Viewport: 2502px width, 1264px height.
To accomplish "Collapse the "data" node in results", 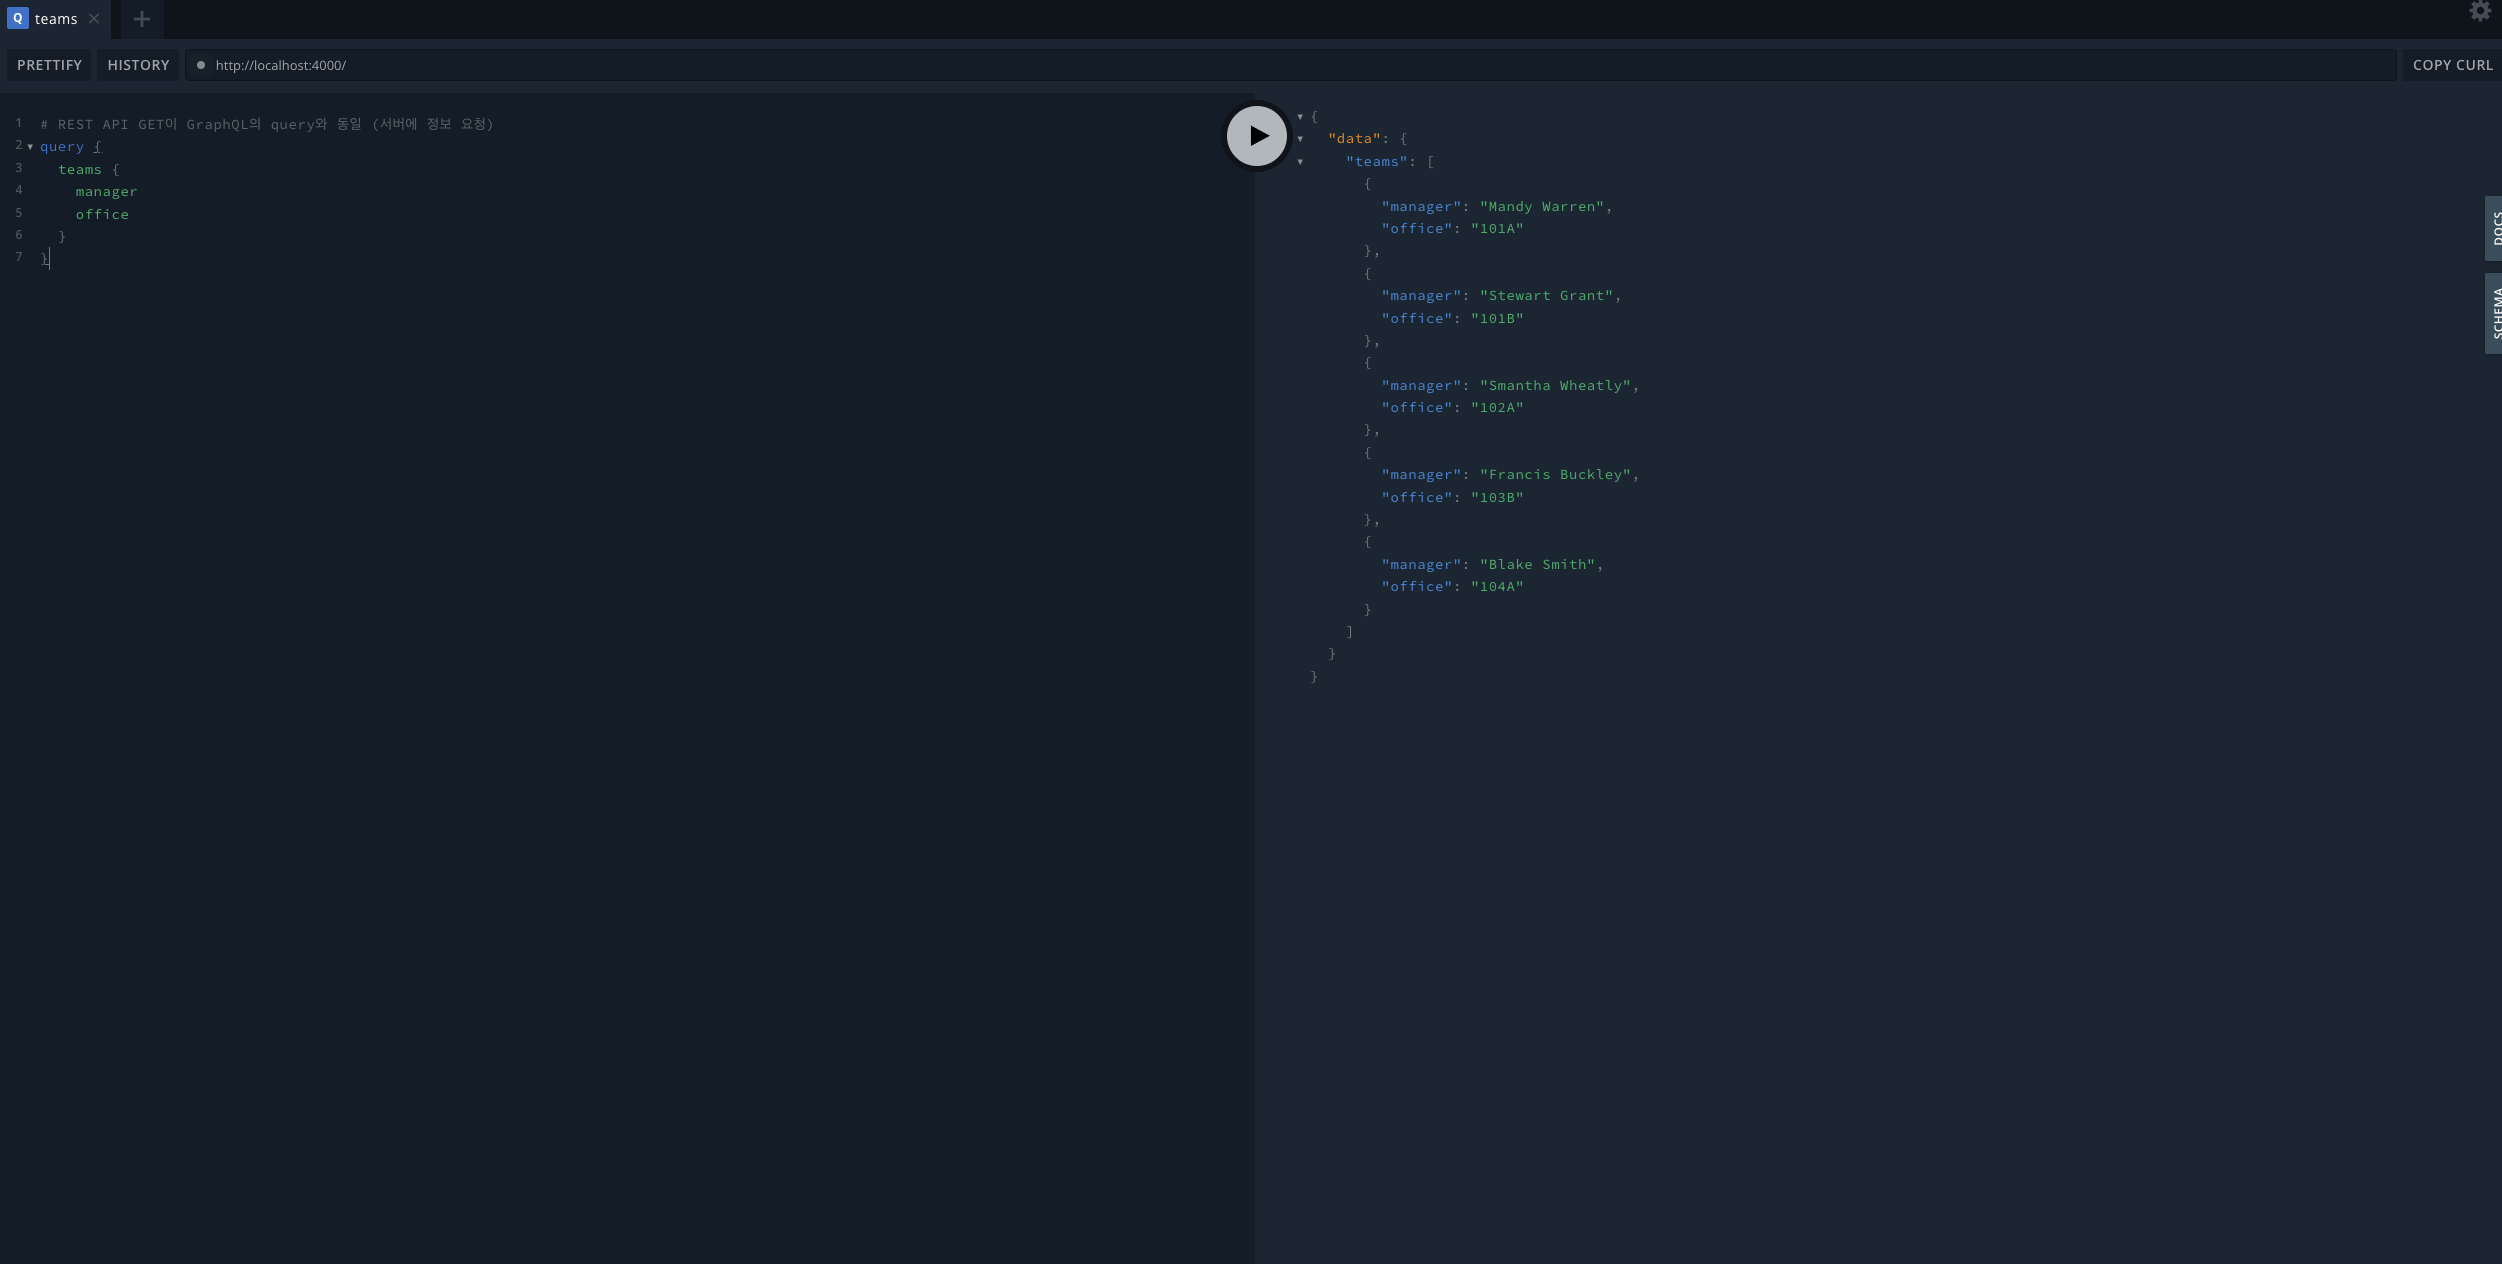I will (1300, 139).
